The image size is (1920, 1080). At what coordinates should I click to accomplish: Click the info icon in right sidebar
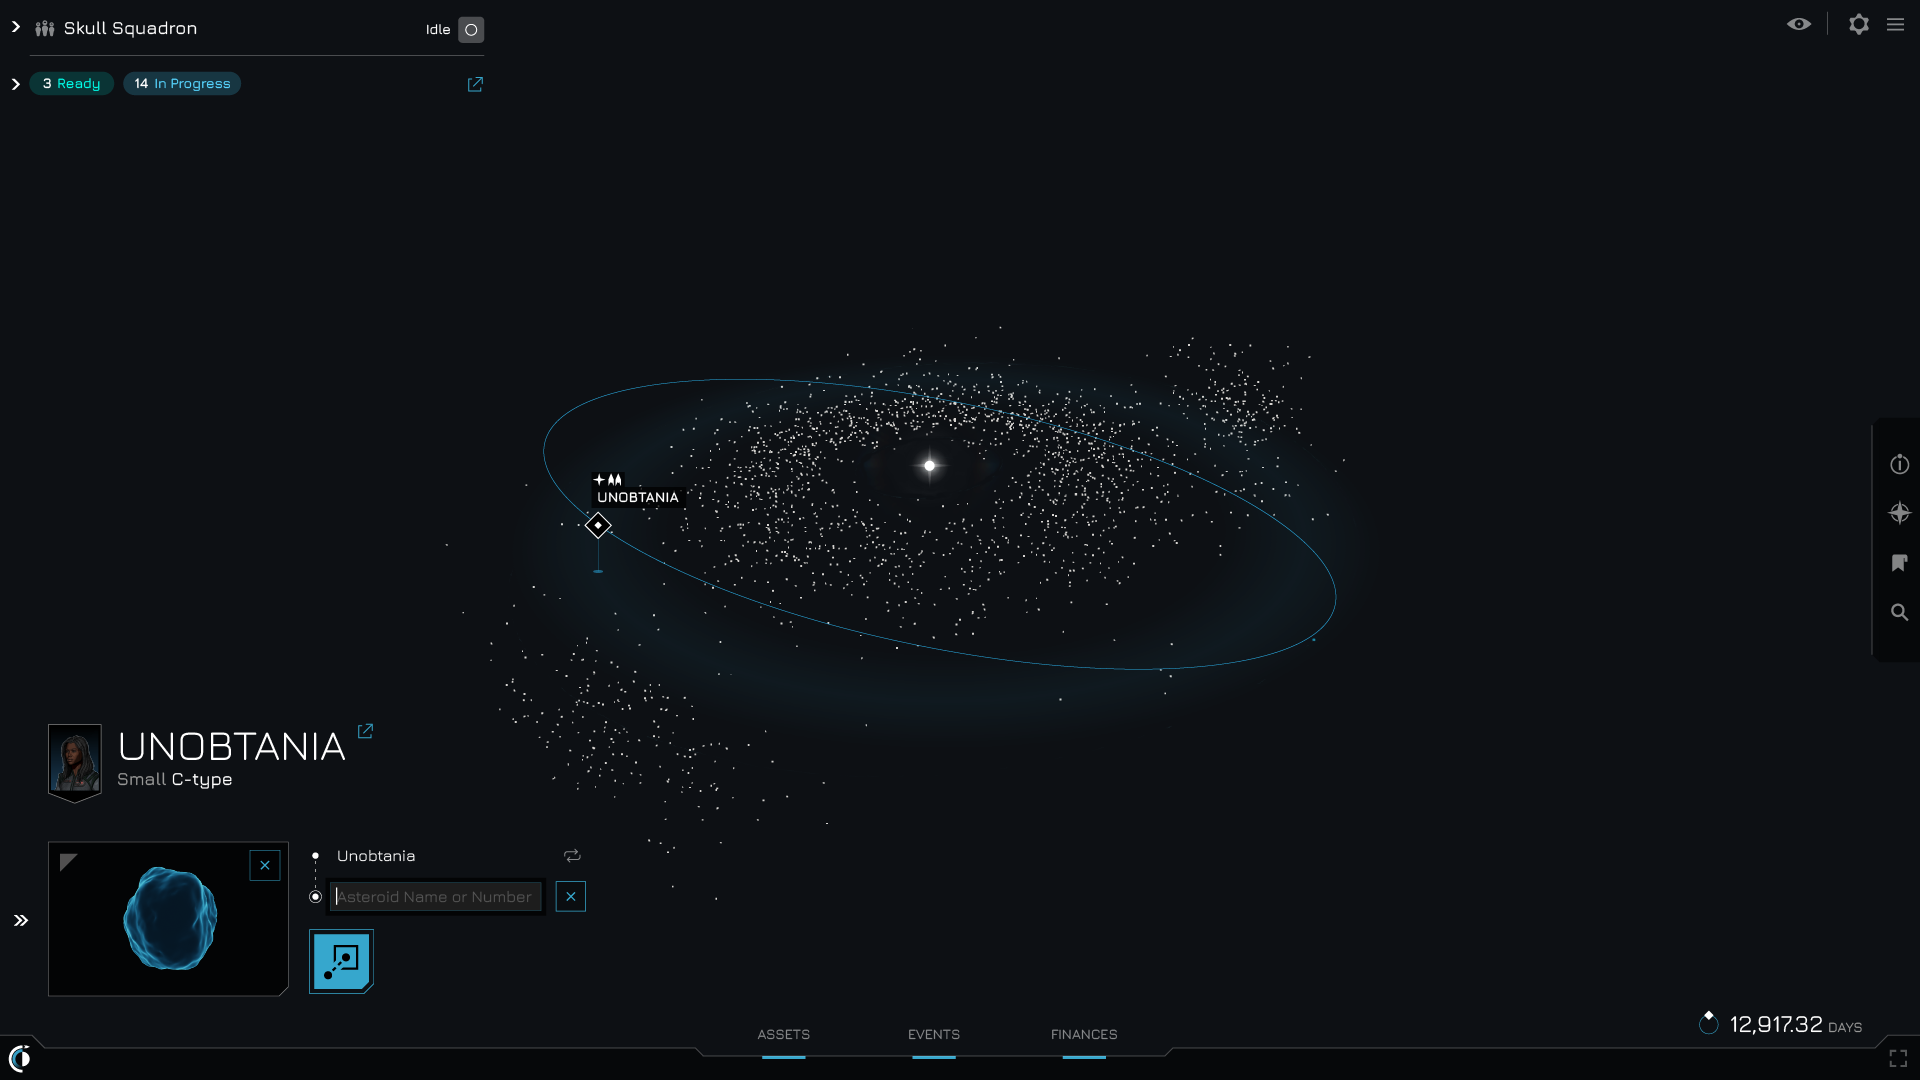[1900, 464]
